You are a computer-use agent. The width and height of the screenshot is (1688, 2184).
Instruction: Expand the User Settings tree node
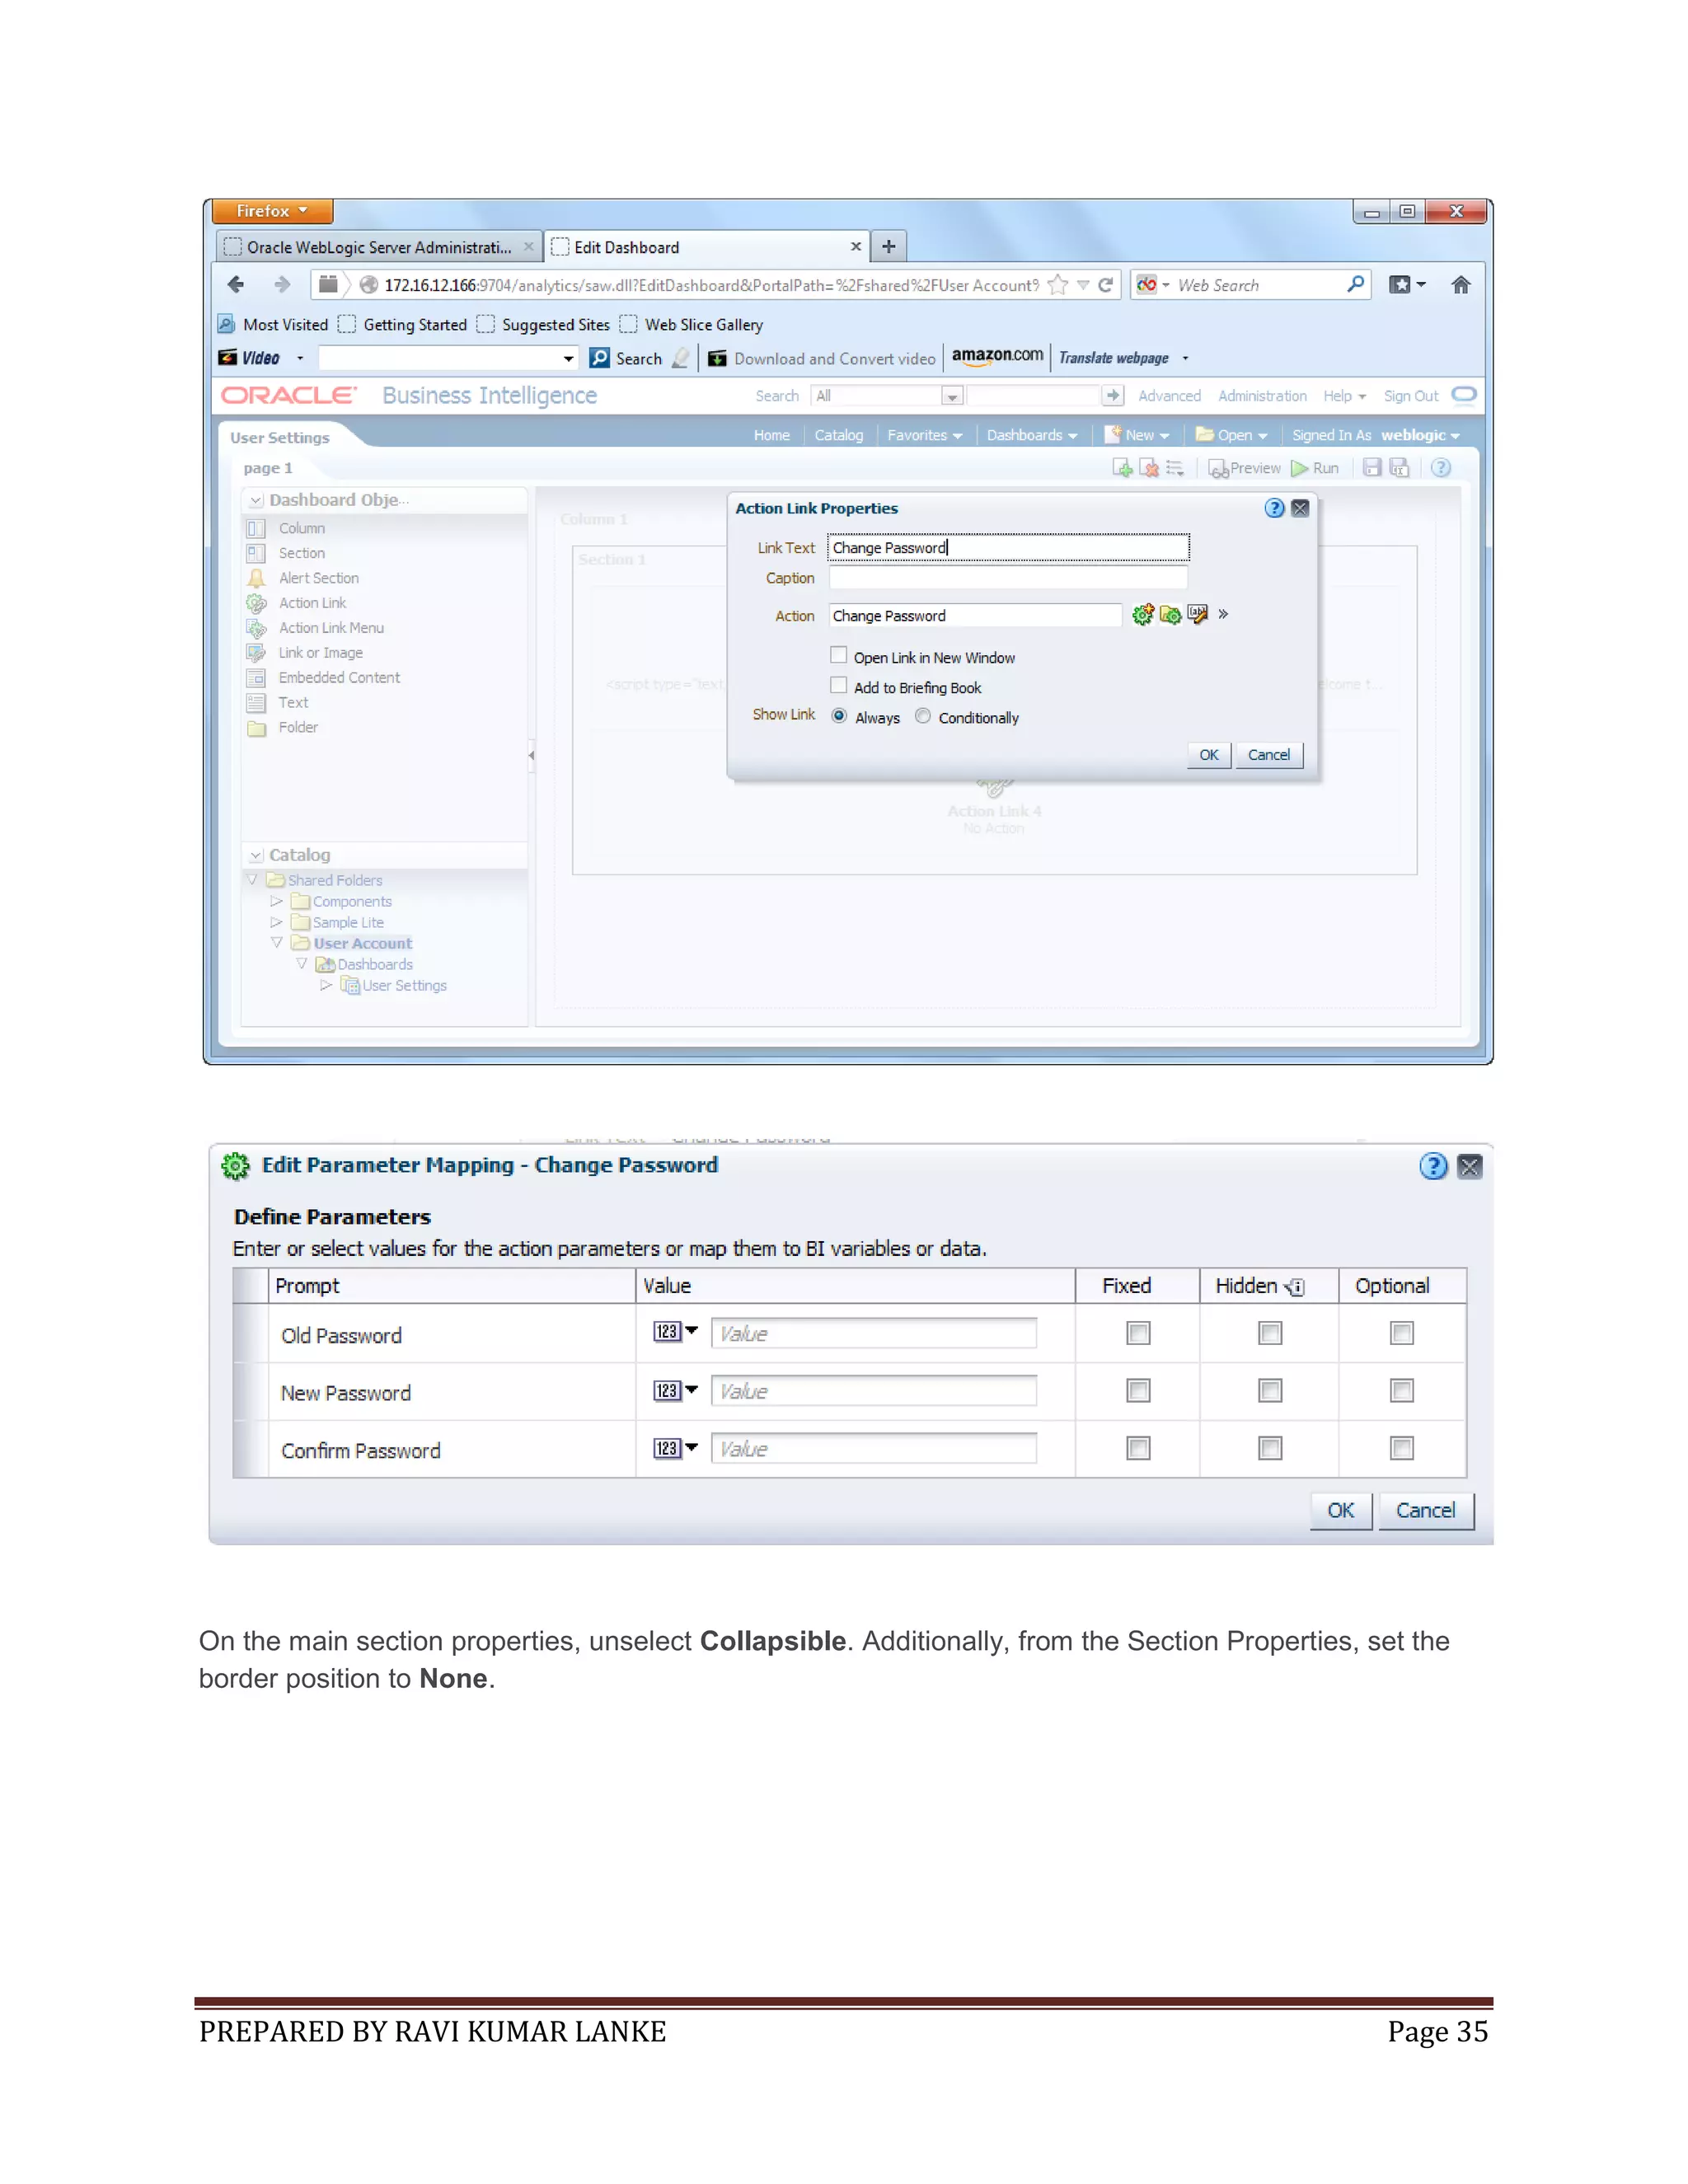(326, 985)
